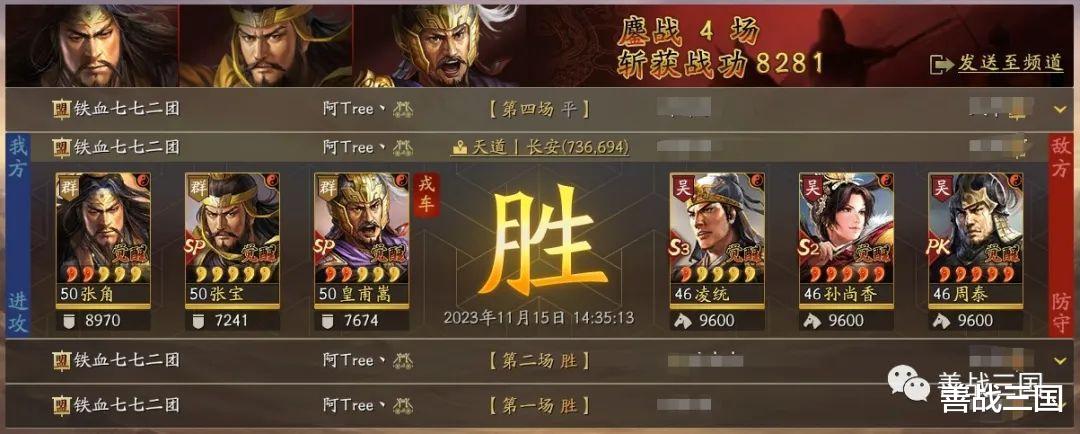Viewport: 1080px width, 434px height.
Task: Click shield troop icon beside 8970
Action: point(68,321)
